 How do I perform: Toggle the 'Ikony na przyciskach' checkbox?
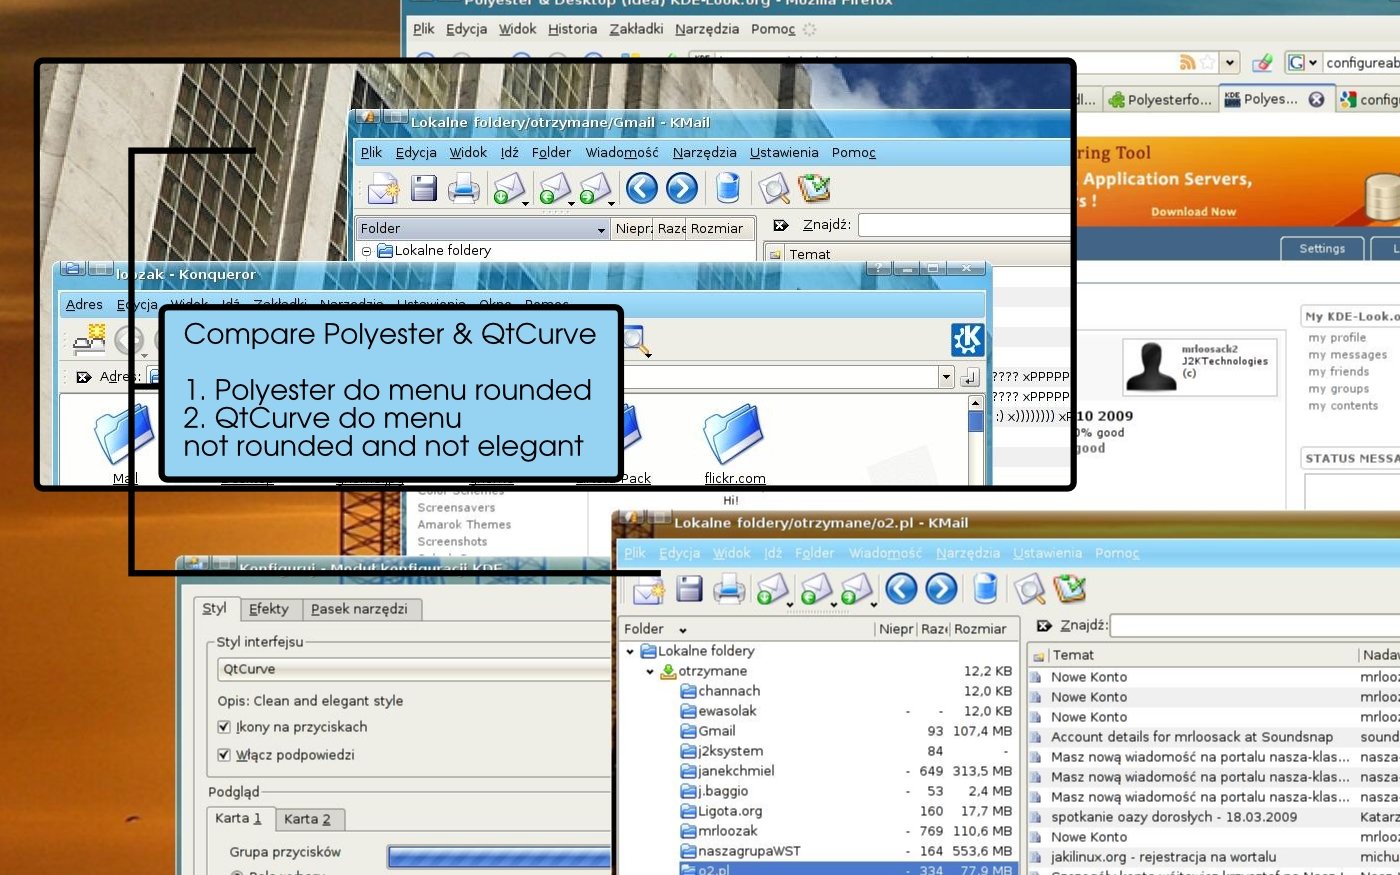224,727
